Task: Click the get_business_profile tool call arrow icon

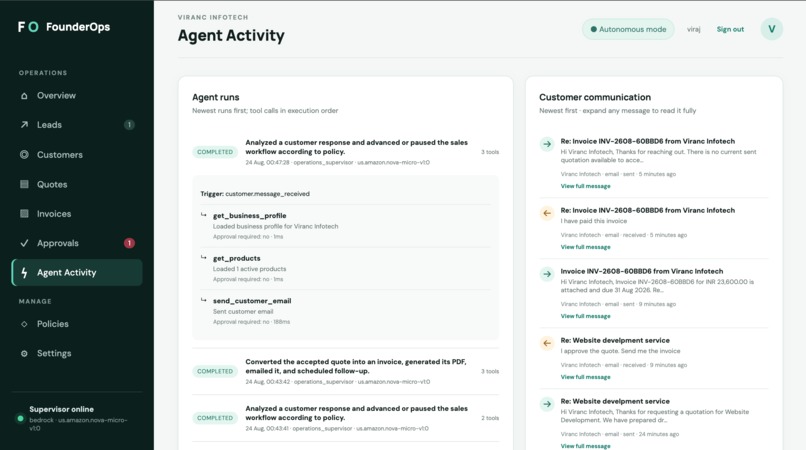Action: pyautogui.click(x=204, y=215)
